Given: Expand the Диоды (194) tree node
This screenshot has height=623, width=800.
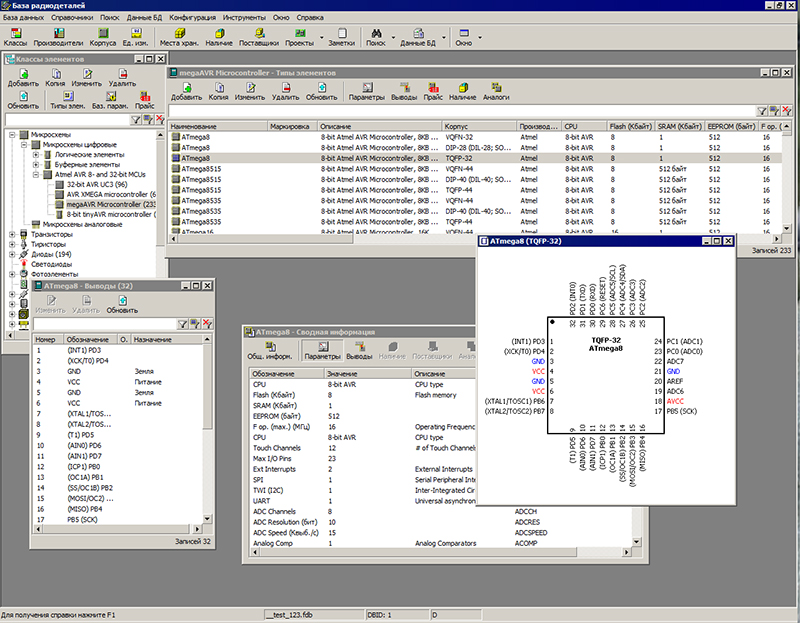Looking at the screenshot, I should click(12, 255).
